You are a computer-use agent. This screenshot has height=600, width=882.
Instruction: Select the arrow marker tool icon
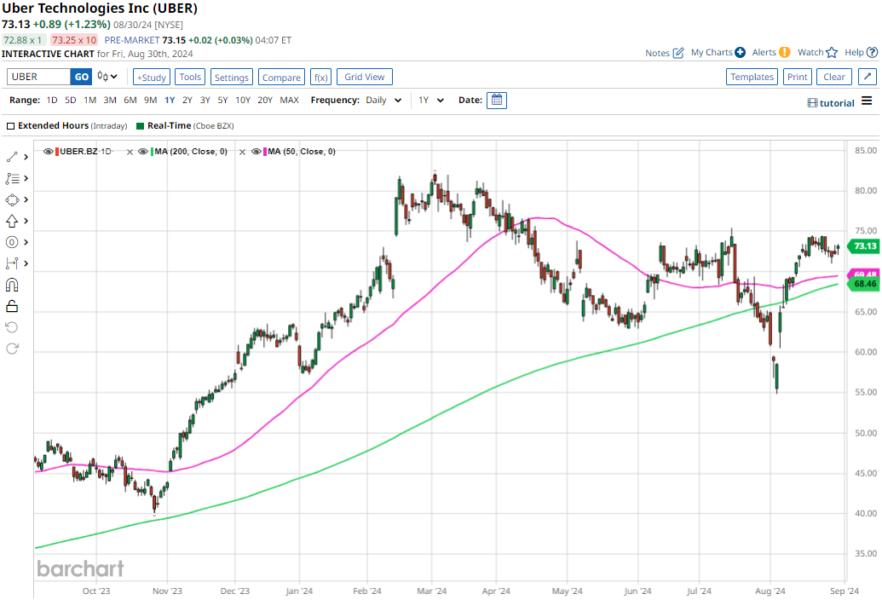pos(12,221)
